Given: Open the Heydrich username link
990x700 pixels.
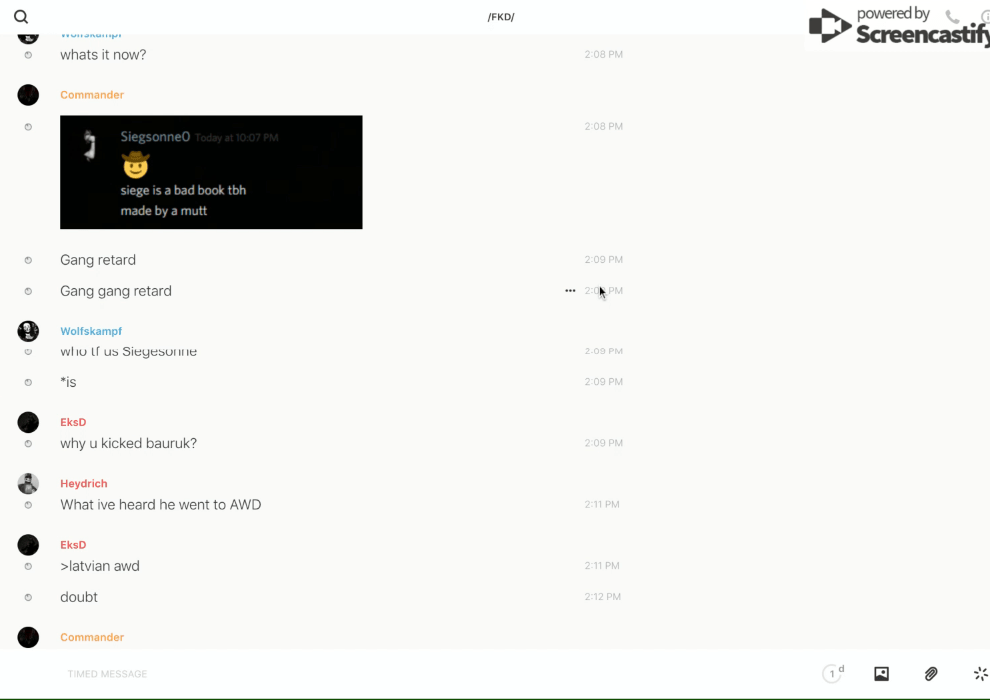Looking at the screenshot, I should [x=83, y=484].
